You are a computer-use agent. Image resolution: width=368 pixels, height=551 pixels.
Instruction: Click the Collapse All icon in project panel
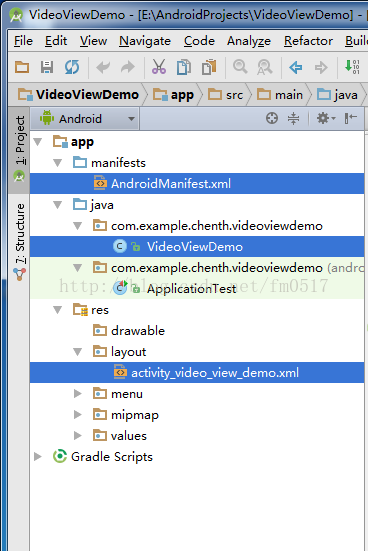pyautogui.click(x=293, y=118)
